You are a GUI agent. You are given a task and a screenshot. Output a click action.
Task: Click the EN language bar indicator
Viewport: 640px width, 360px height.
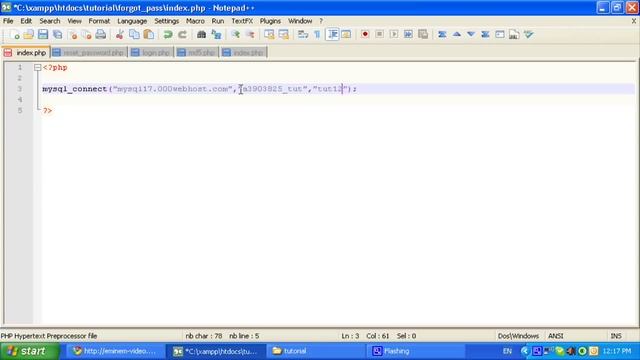507,351
